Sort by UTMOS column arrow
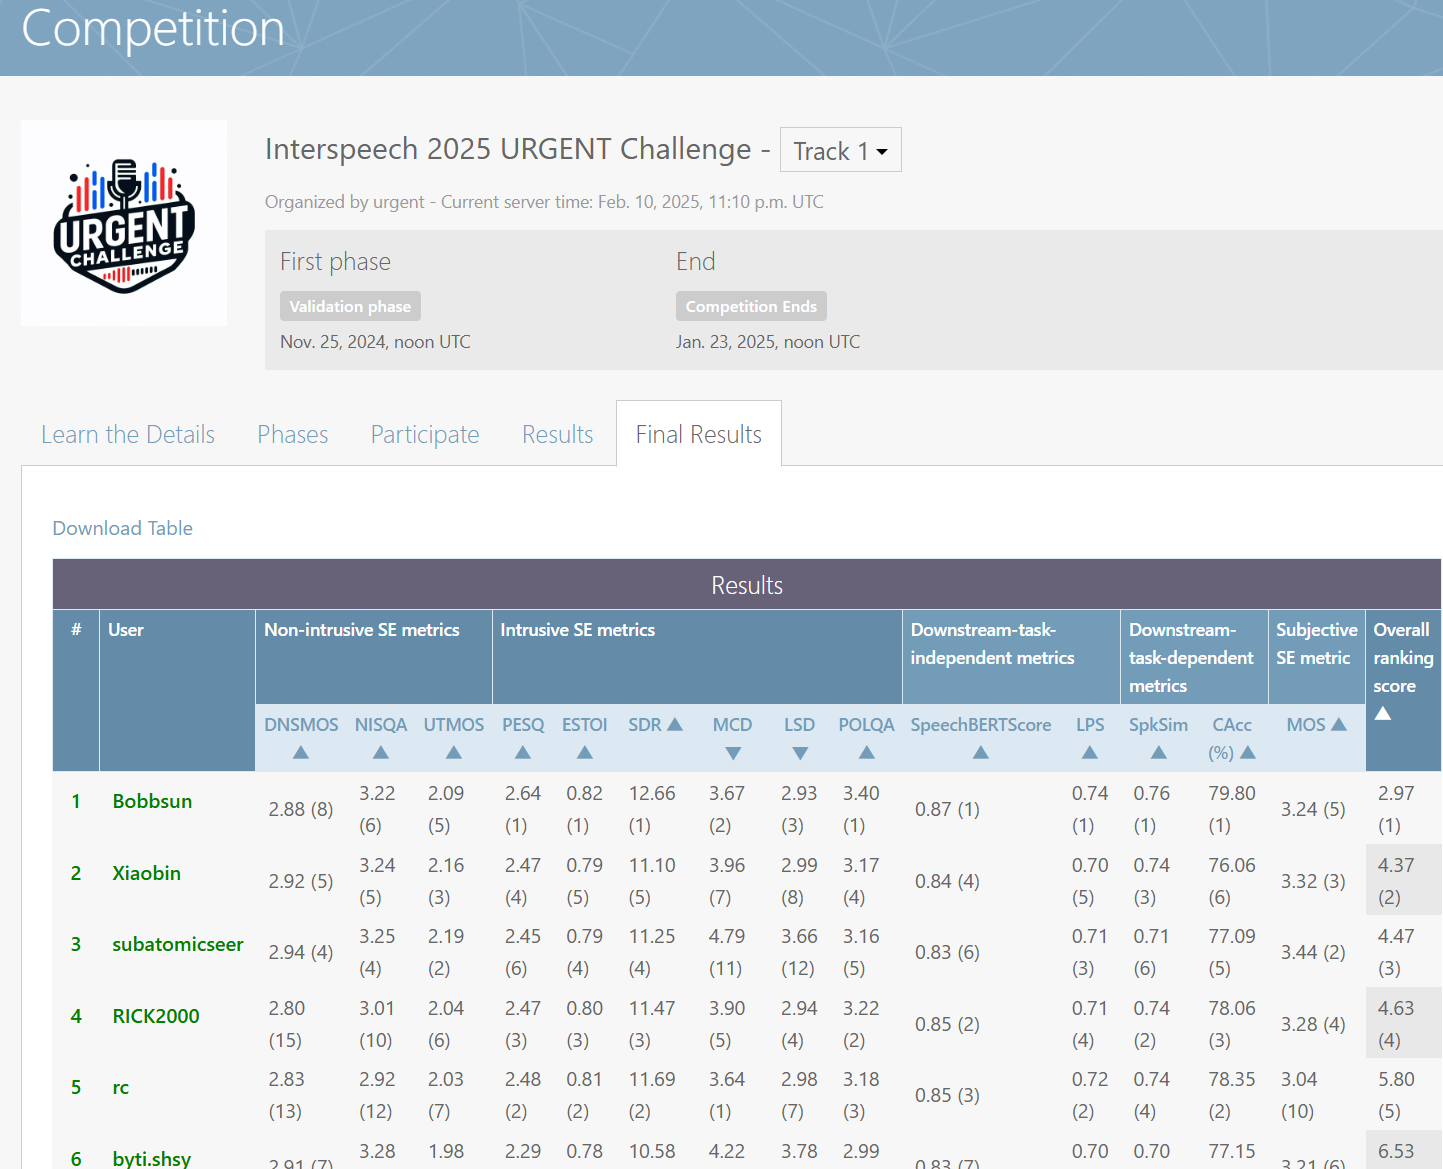The width and height of the screenshot is (1443, 1169). (x=454, y=753)
